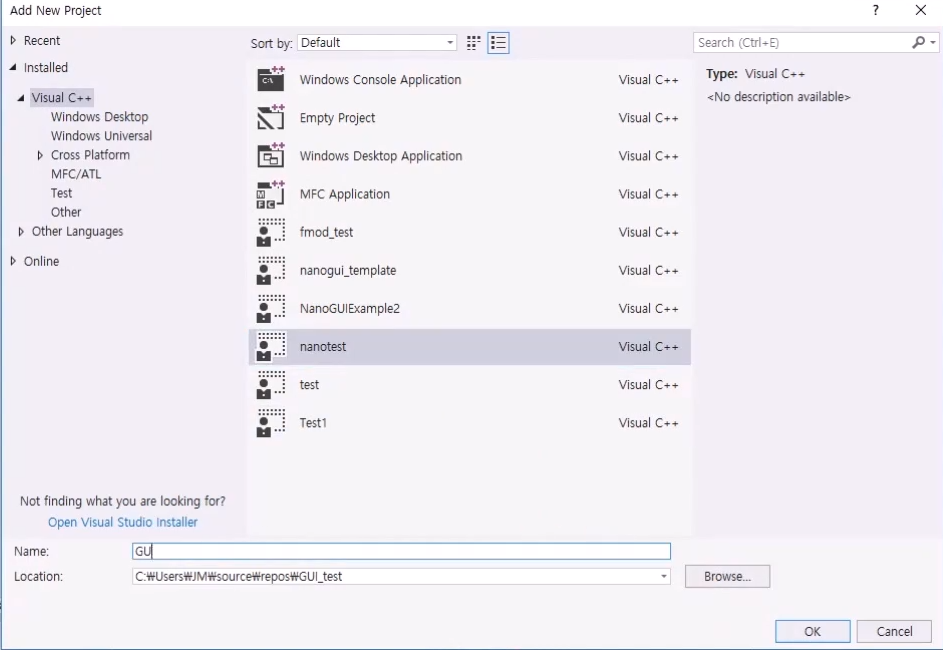
Task: Select the Visual C++ tree label
Action: point(61,97)
